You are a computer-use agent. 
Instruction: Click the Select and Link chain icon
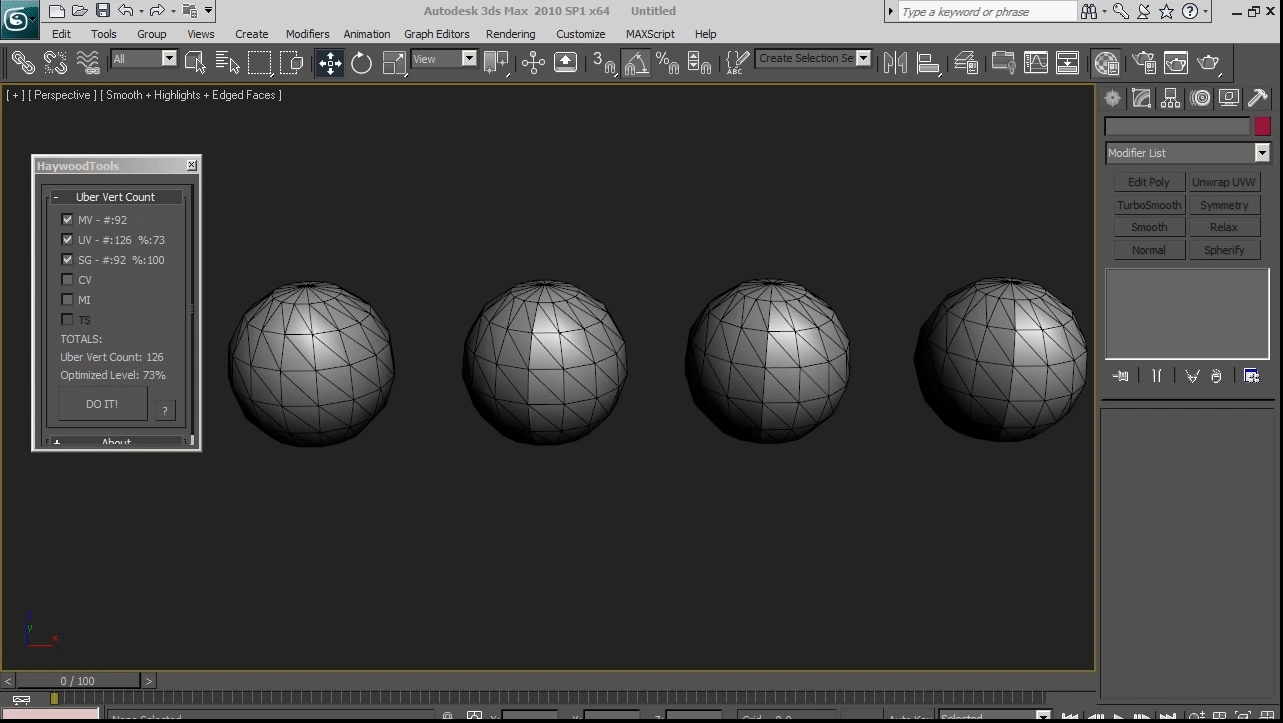(x=23, y=63)
